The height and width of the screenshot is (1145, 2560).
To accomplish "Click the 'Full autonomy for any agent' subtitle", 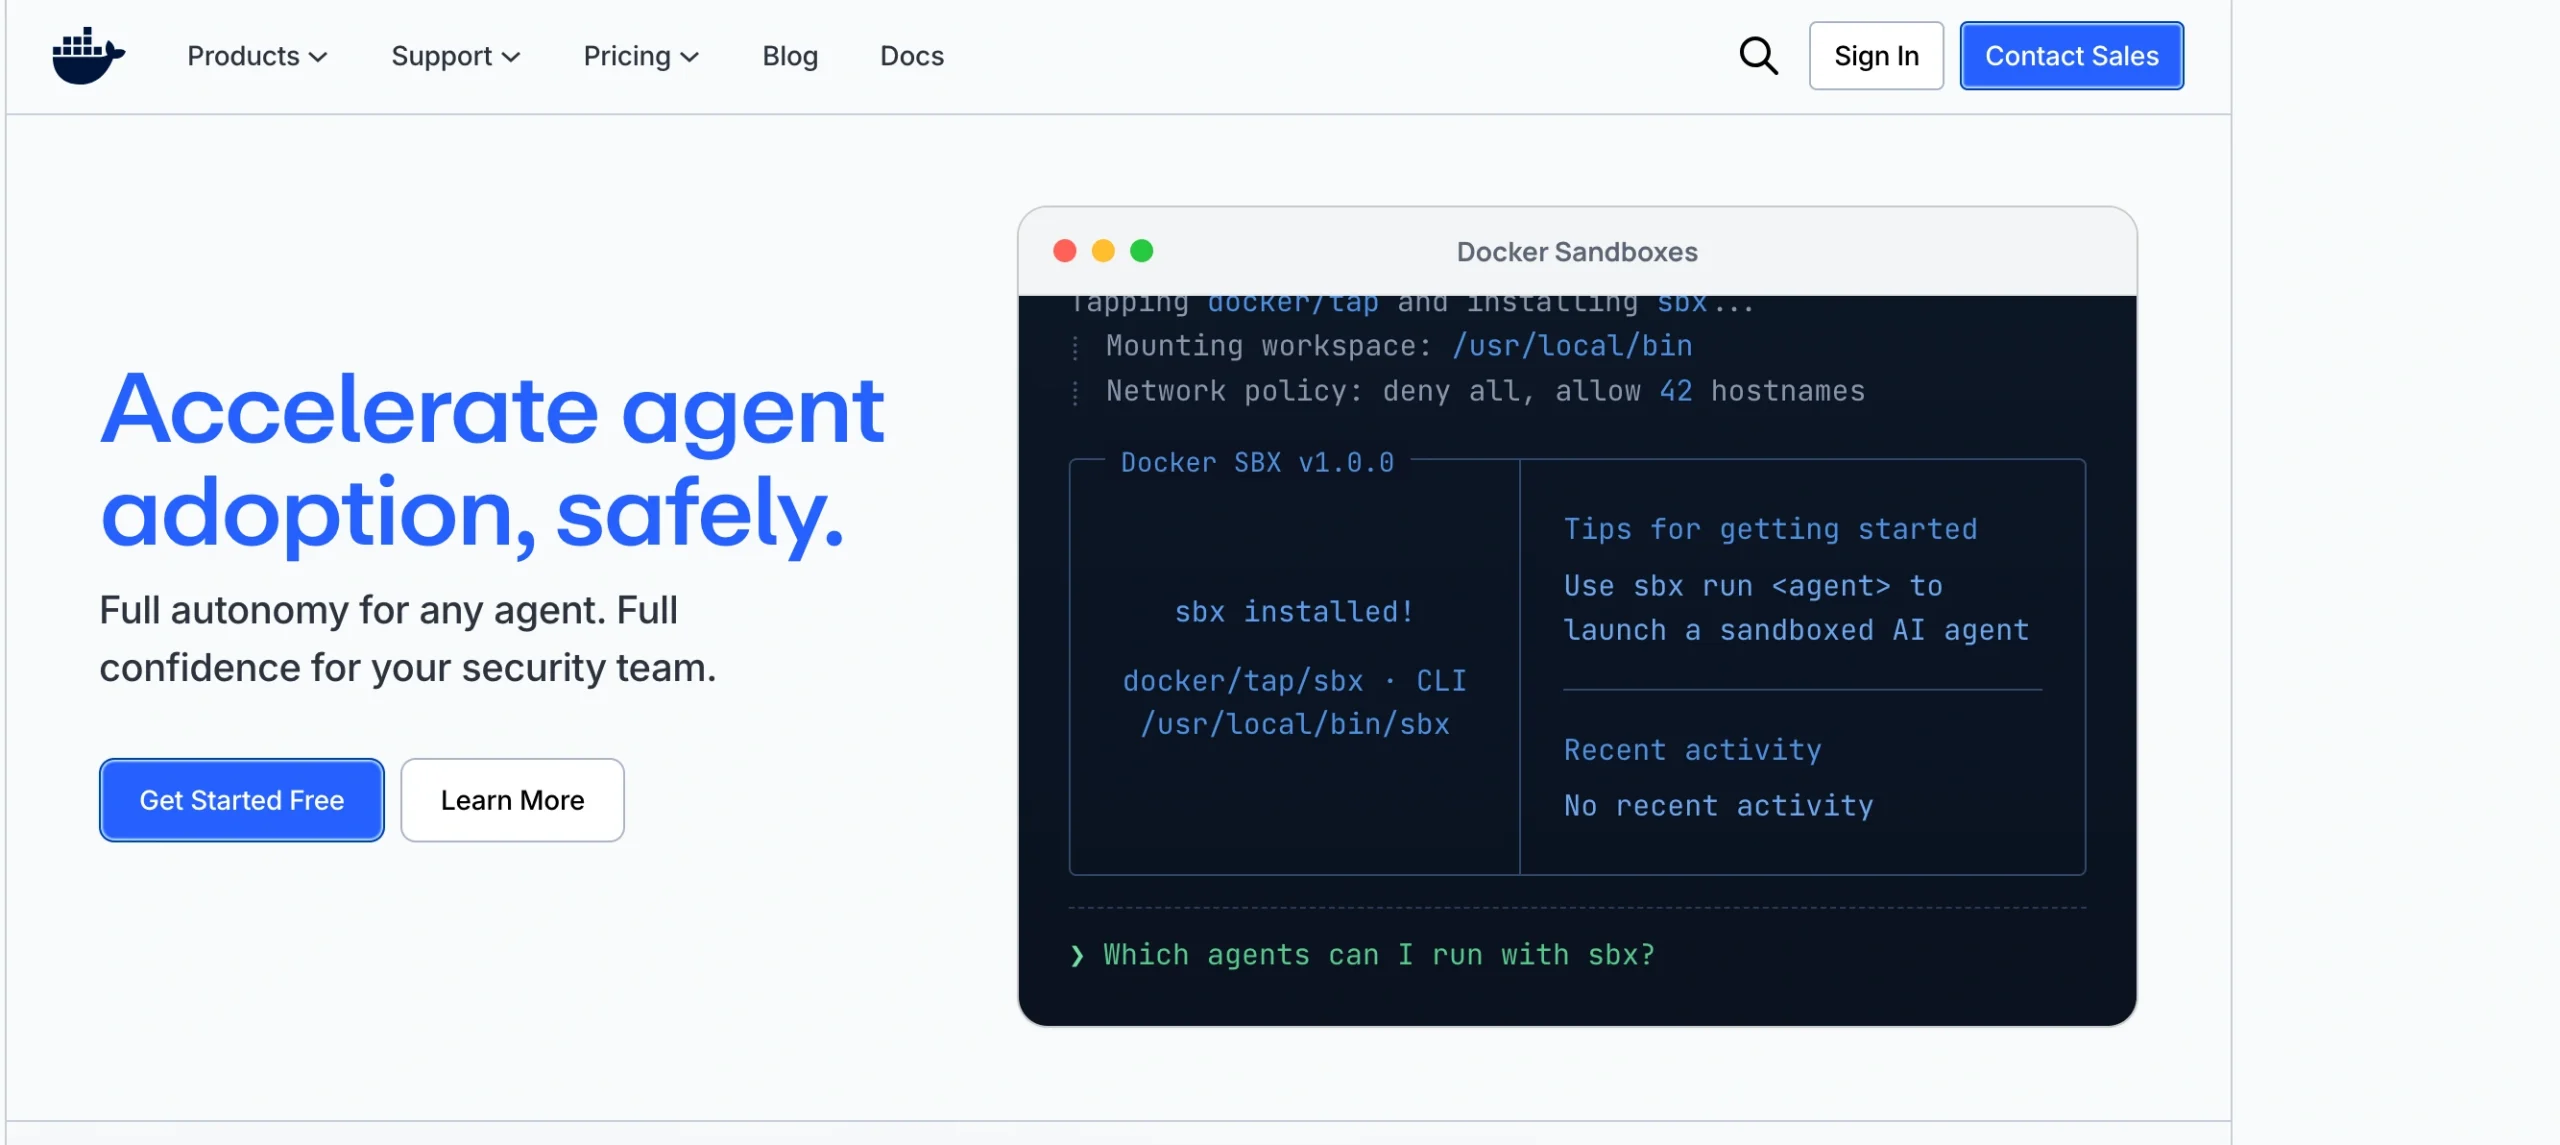I will [x=408, y=639].
